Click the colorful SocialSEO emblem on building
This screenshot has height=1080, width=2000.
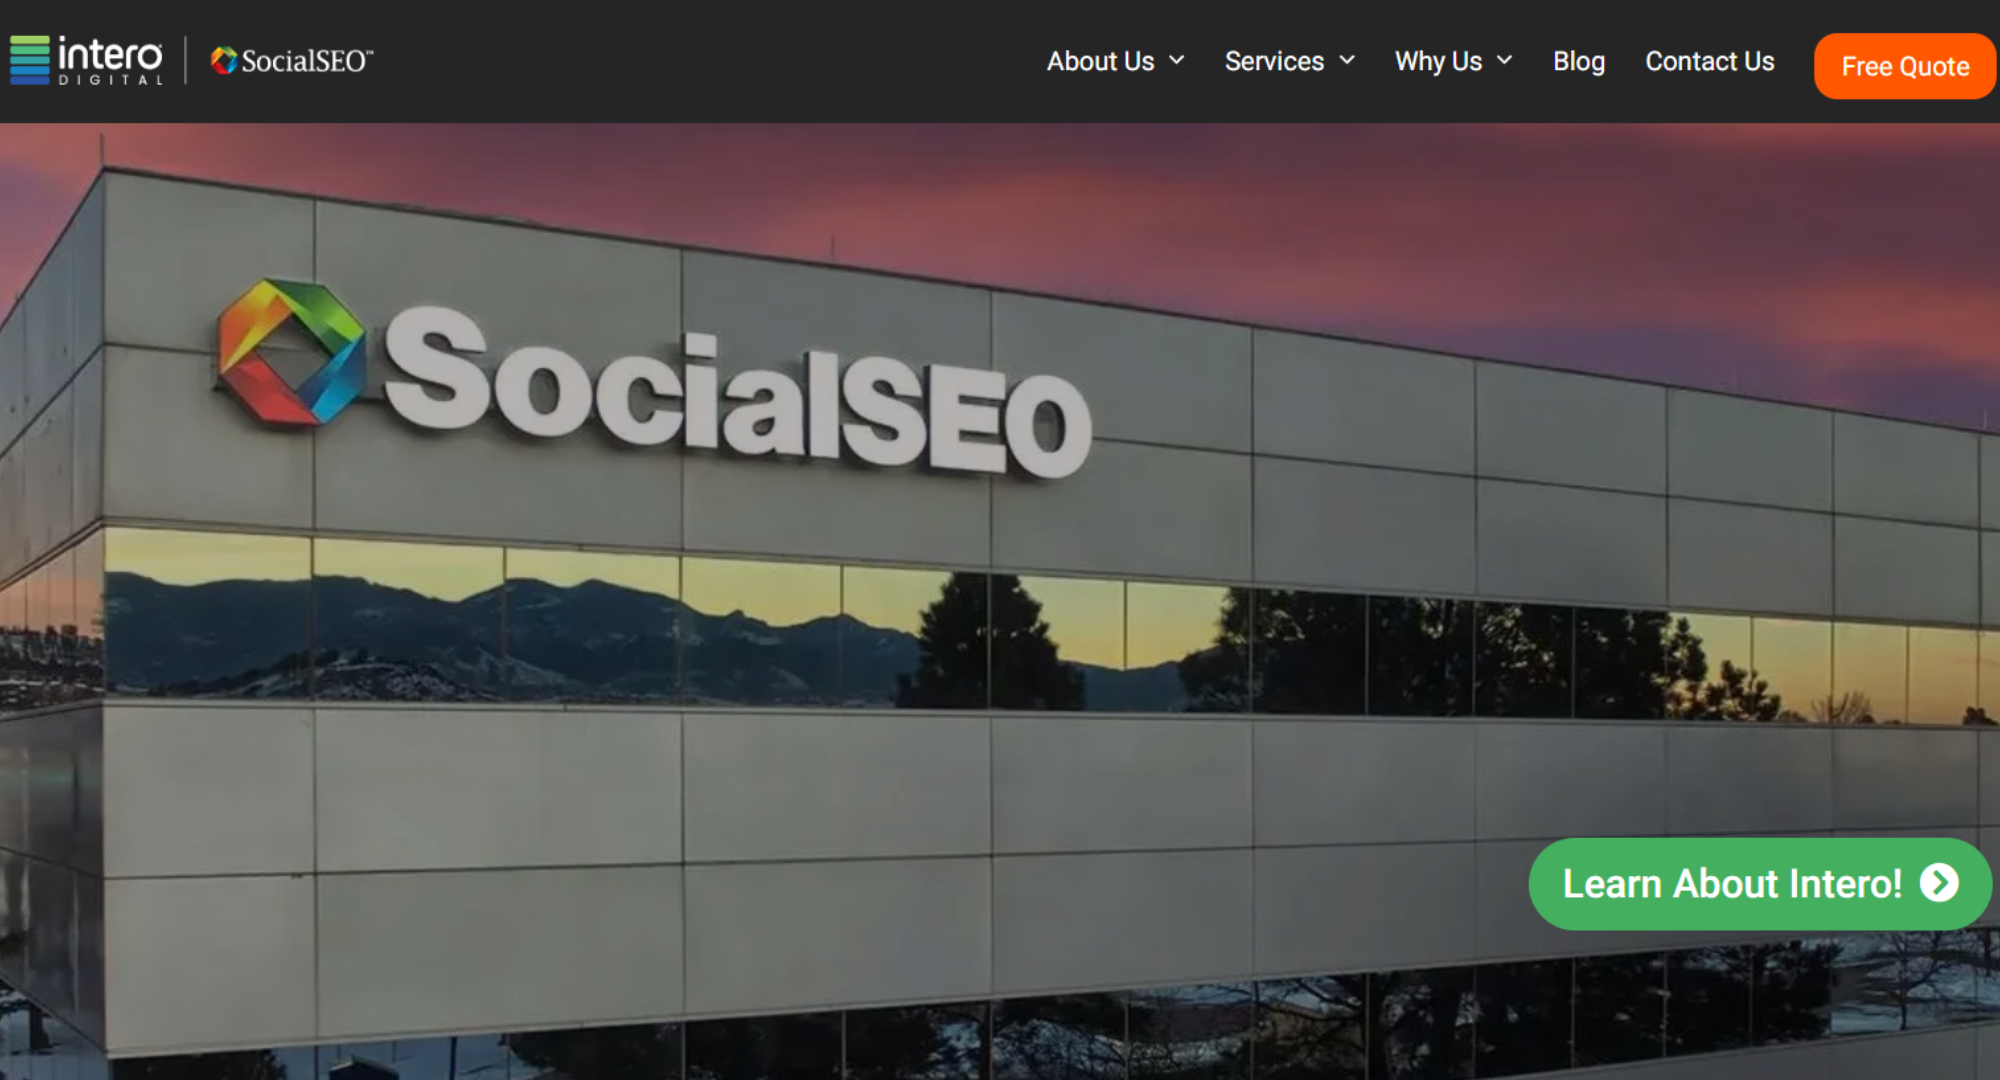point(291,352)
